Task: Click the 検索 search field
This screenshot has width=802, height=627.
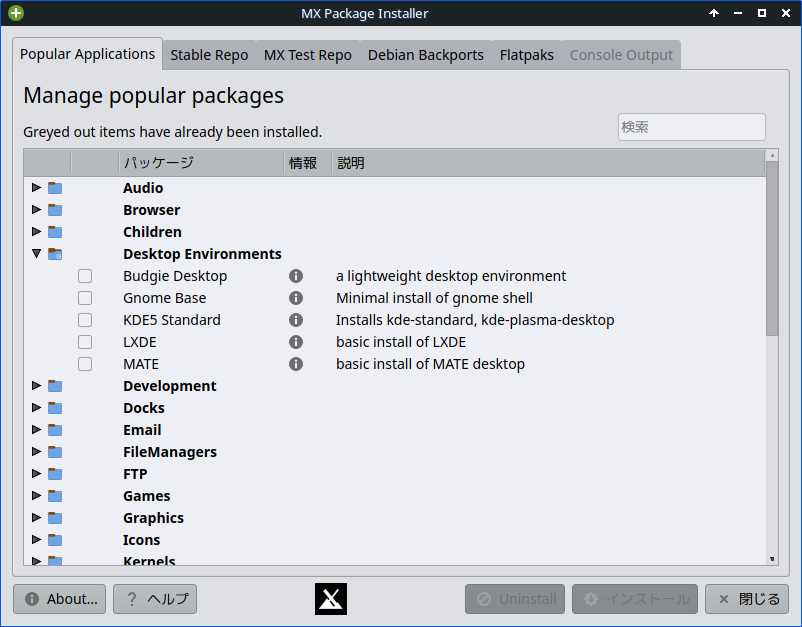Action: click(692, 127)
